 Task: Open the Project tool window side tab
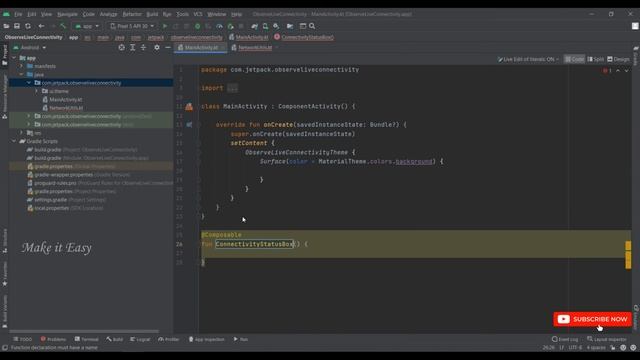pyautogui.click(x=4, y=55)
